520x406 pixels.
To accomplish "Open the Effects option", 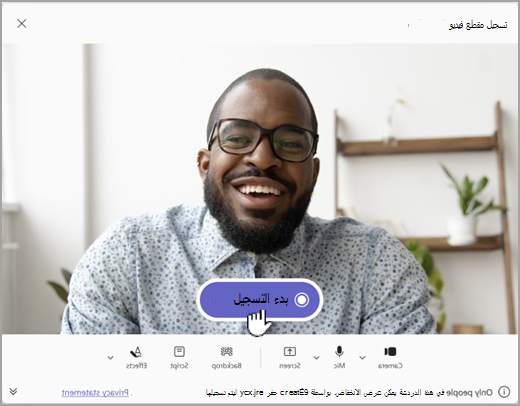I will [x=136, y=357].
